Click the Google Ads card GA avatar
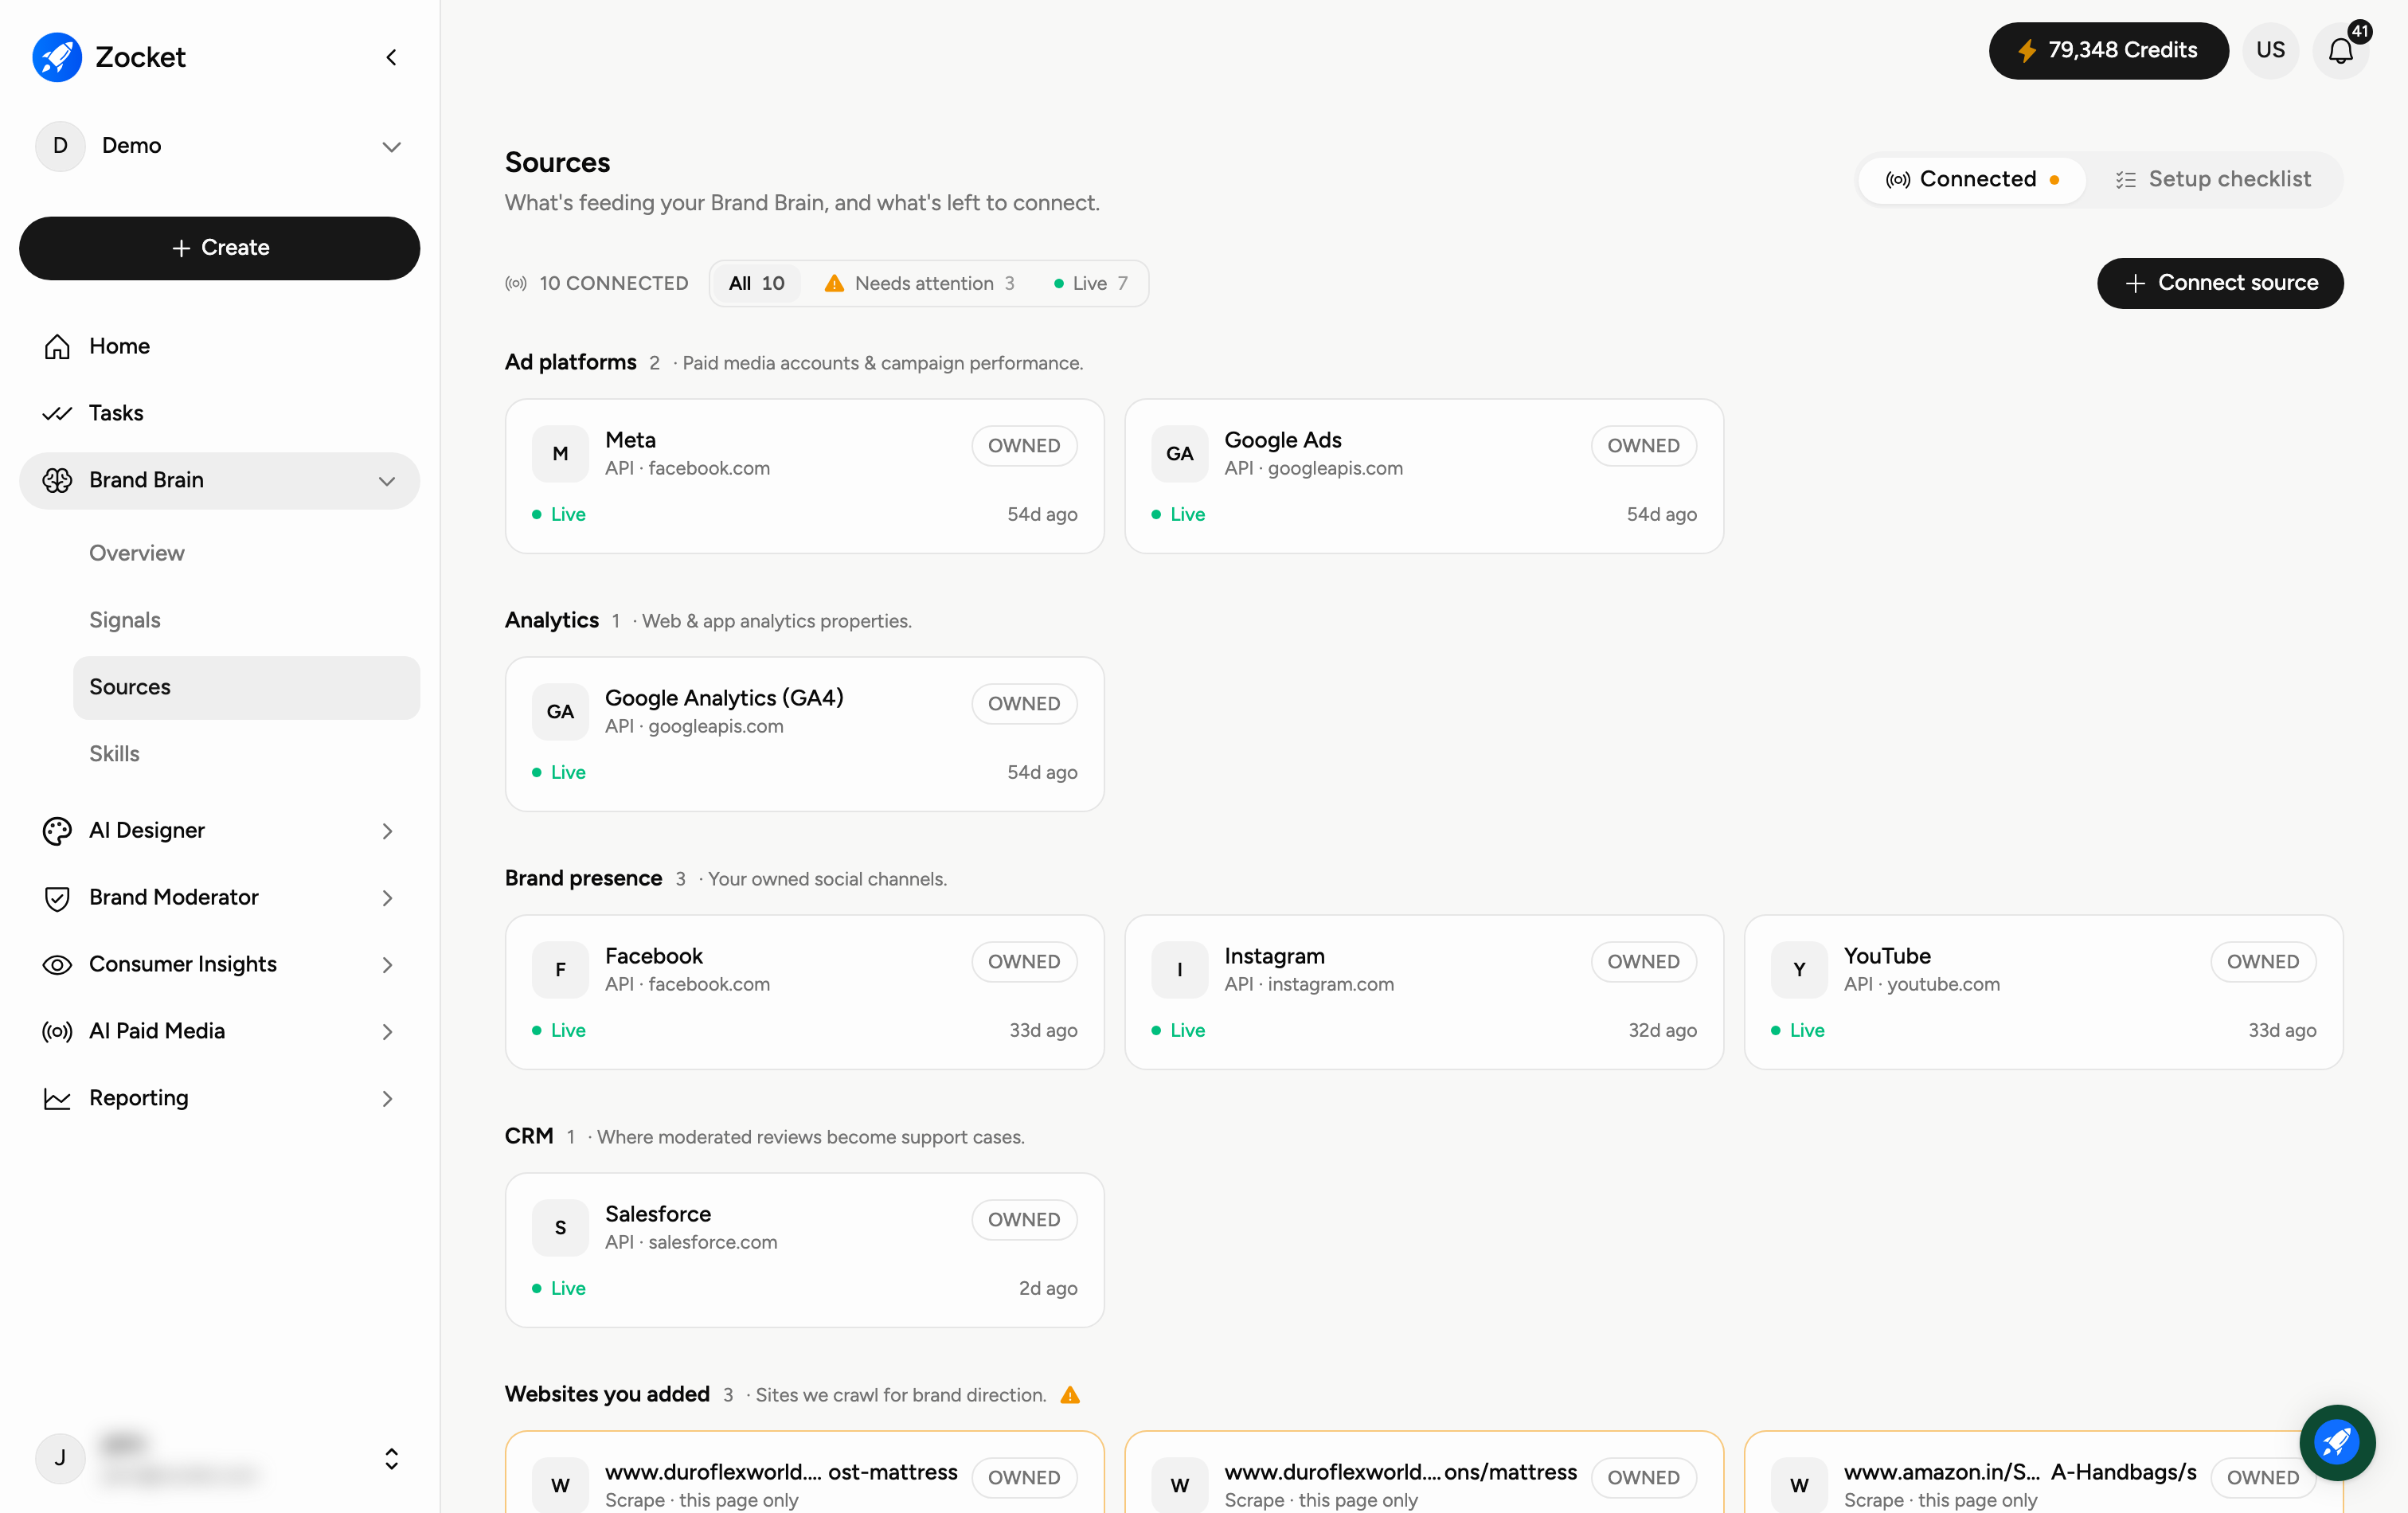 (x=1180, y=454)
